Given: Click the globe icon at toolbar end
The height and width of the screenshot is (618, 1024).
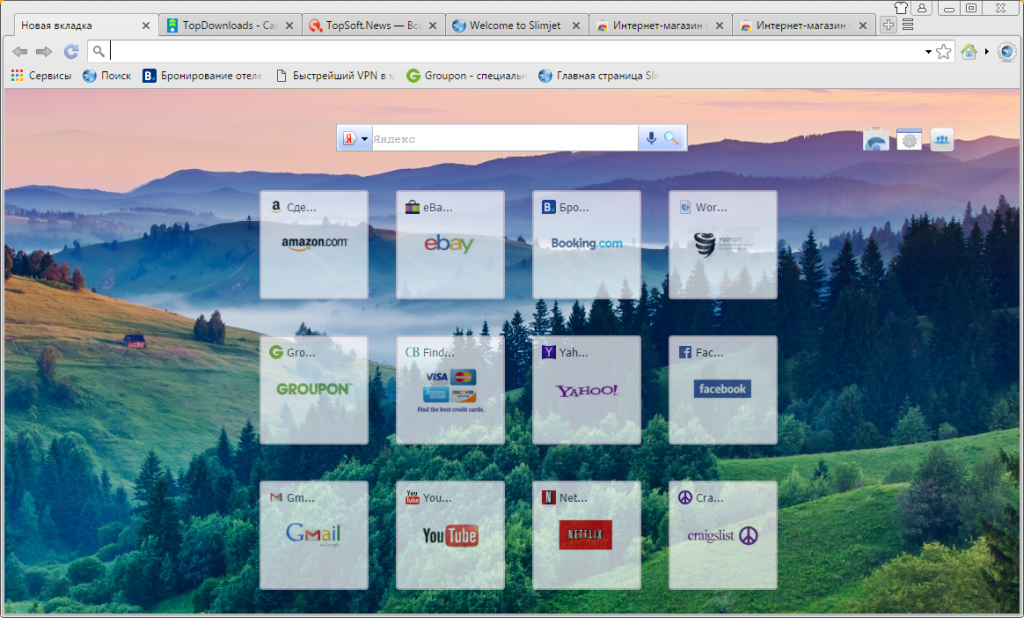Looking at the screenshot, I should point(1007,51).
